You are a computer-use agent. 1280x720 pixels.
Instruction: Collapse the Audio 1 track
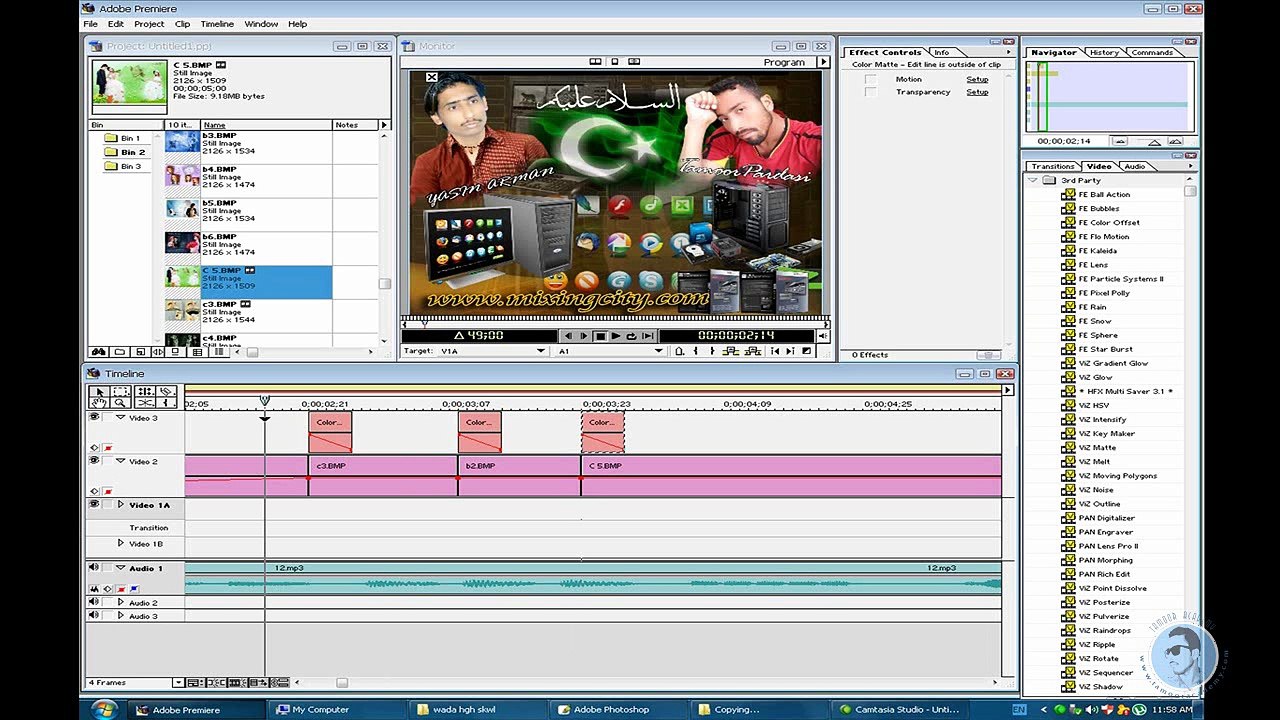pos(121,568)
